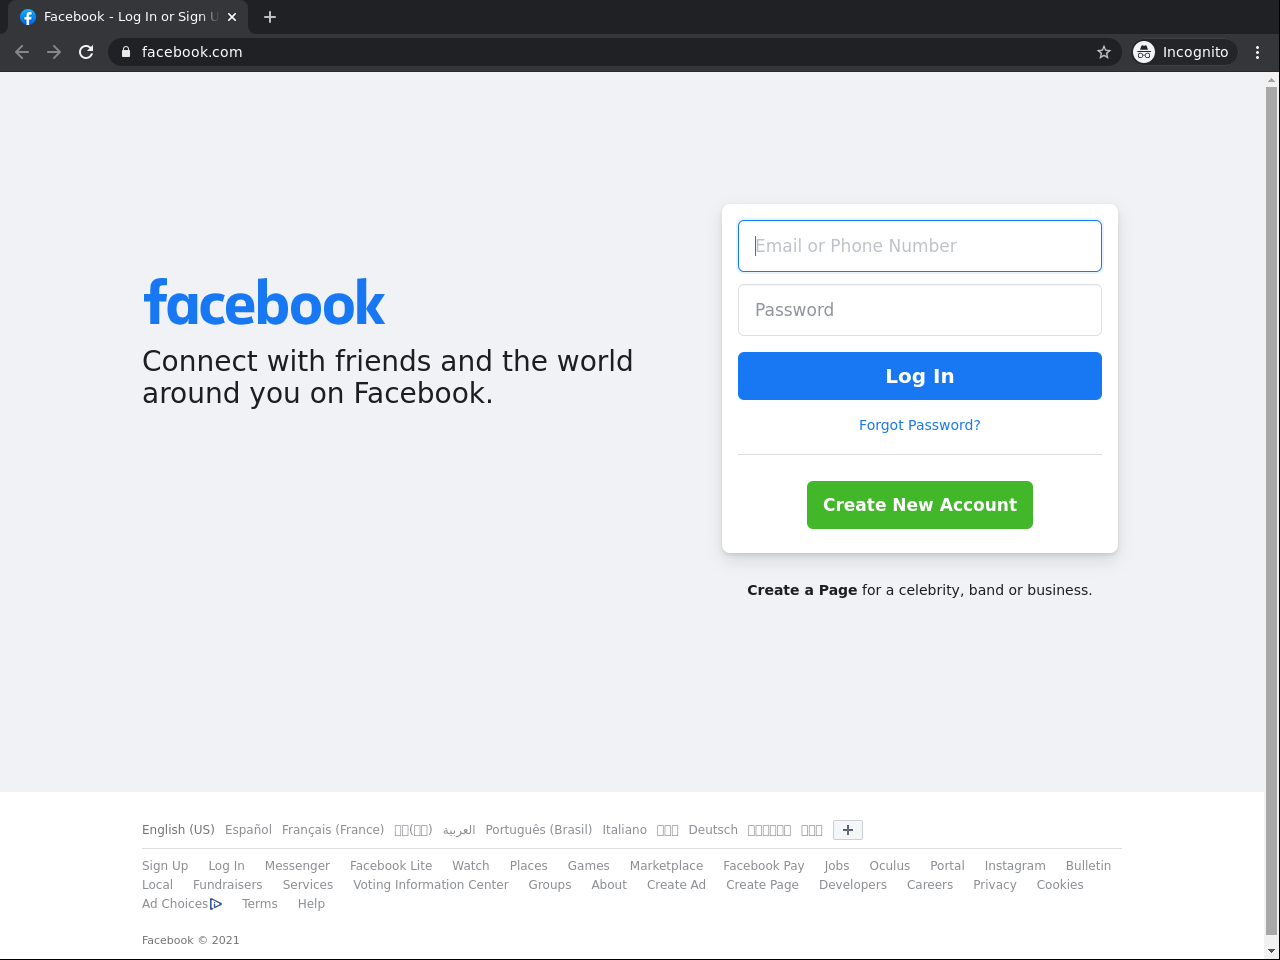
Task: Visit the Services footer link
Action: (308, 885)
